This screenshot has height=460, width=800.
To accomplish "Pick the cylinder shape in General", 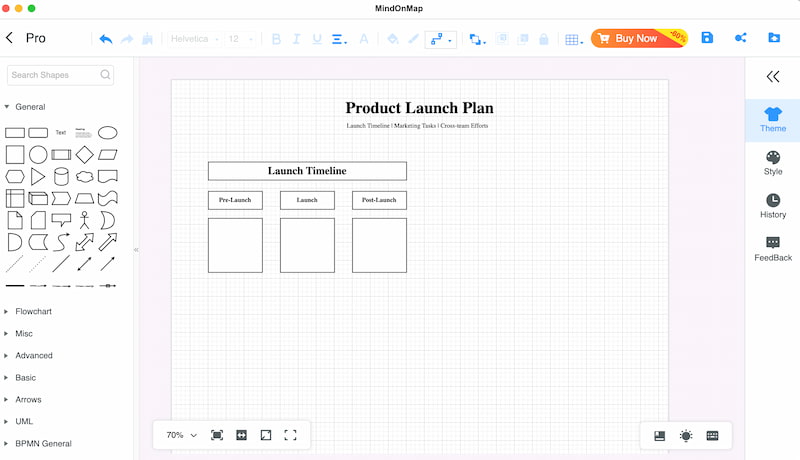I will coord(61,176).
